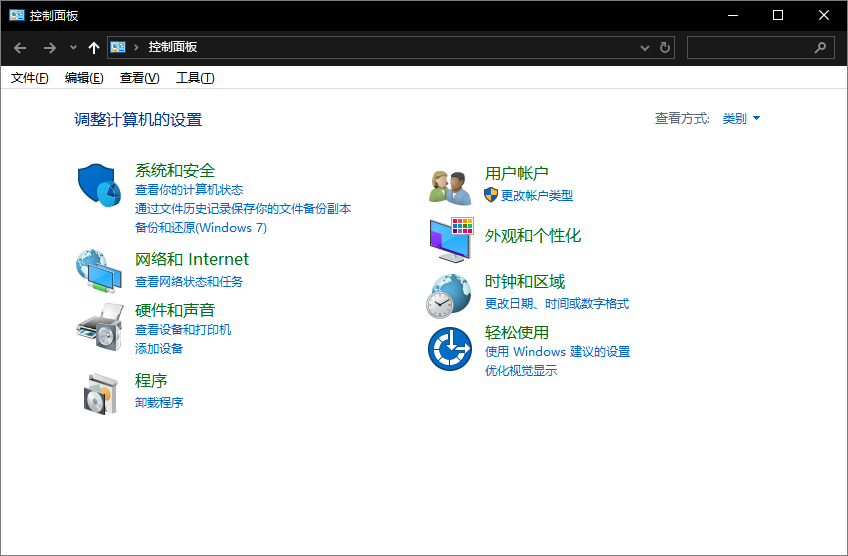Expand the address bar history dropdown
Viewport: 848px width, 556px height.
[645, 48]
